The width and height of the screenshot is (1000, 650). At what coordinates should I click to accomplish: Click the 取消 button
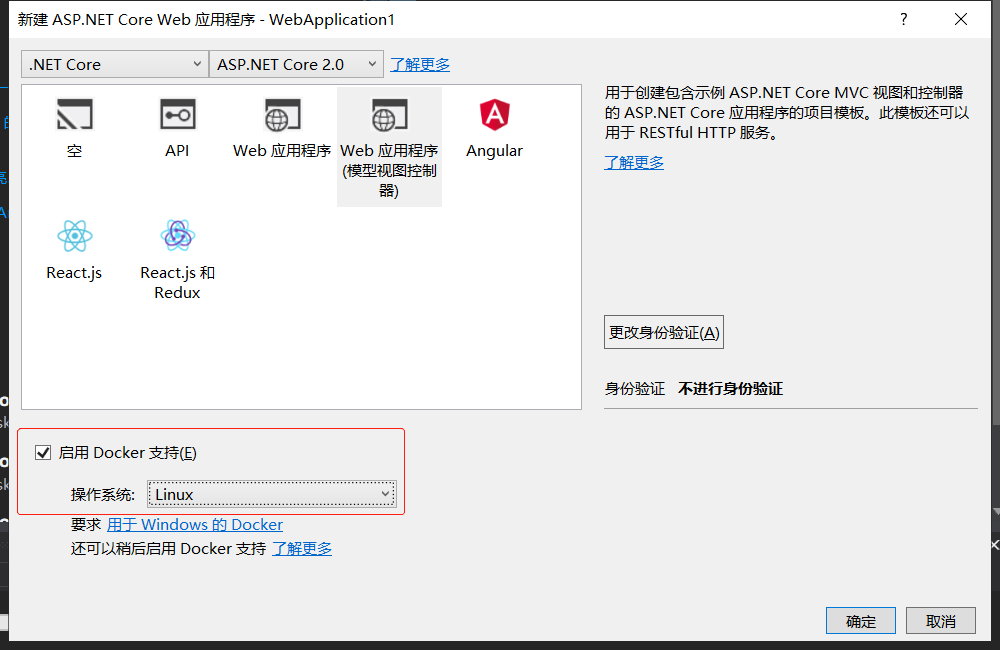(941, 621)
